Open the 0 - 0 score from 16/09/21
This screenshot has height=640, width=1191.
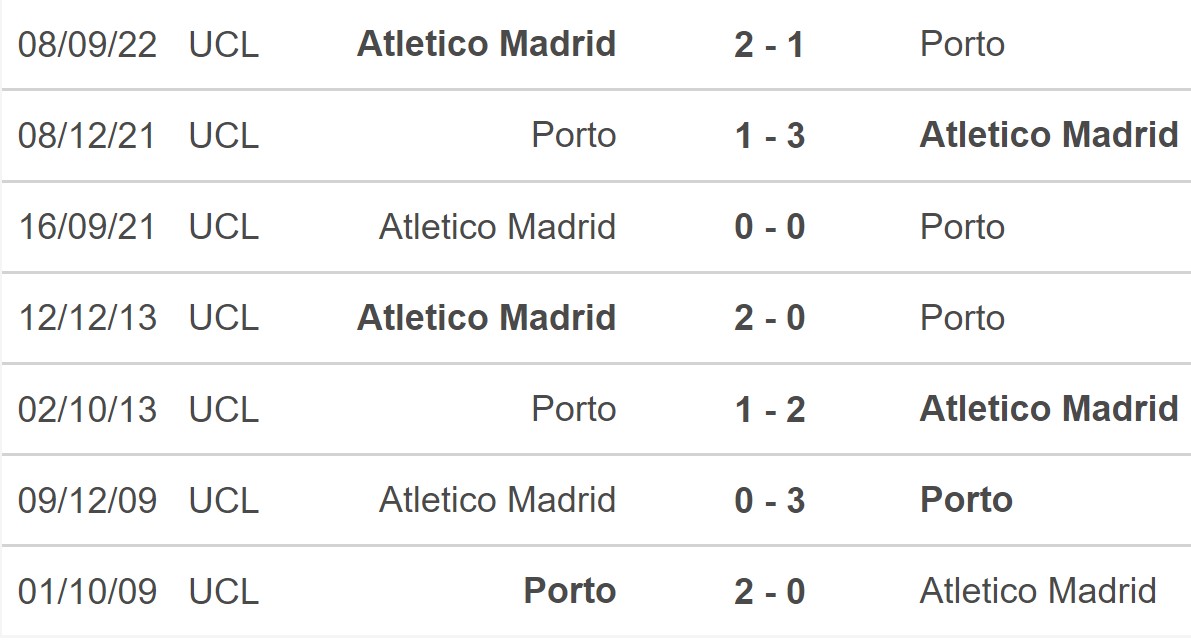coord(769,227)
